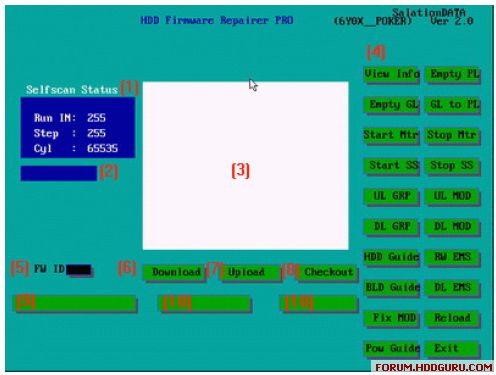Image resolution: width=496 pixels, height=375 pixels.
Task: Click the View Info button
Action: point(392,74)
